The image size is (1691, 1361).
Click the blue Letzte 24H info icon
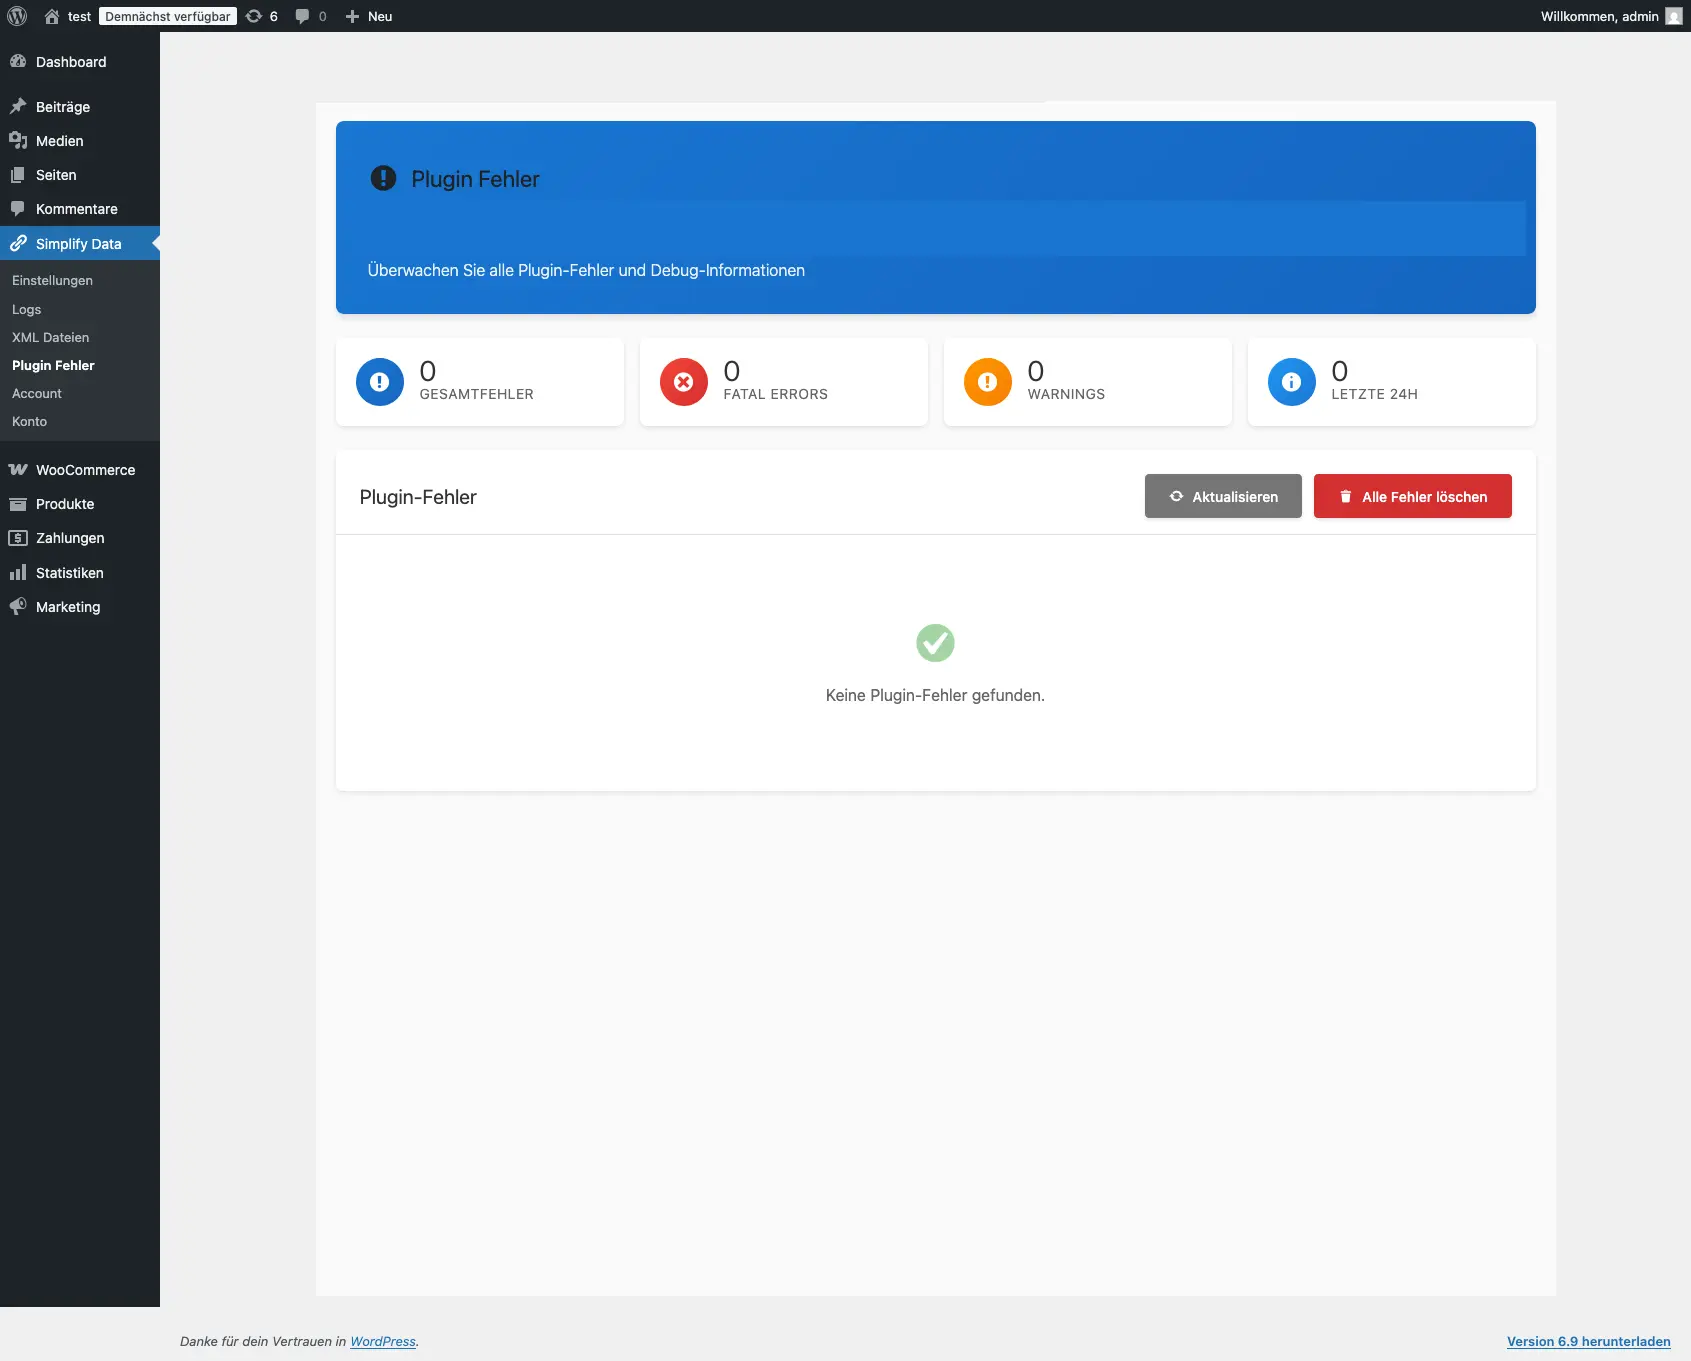1291,382
